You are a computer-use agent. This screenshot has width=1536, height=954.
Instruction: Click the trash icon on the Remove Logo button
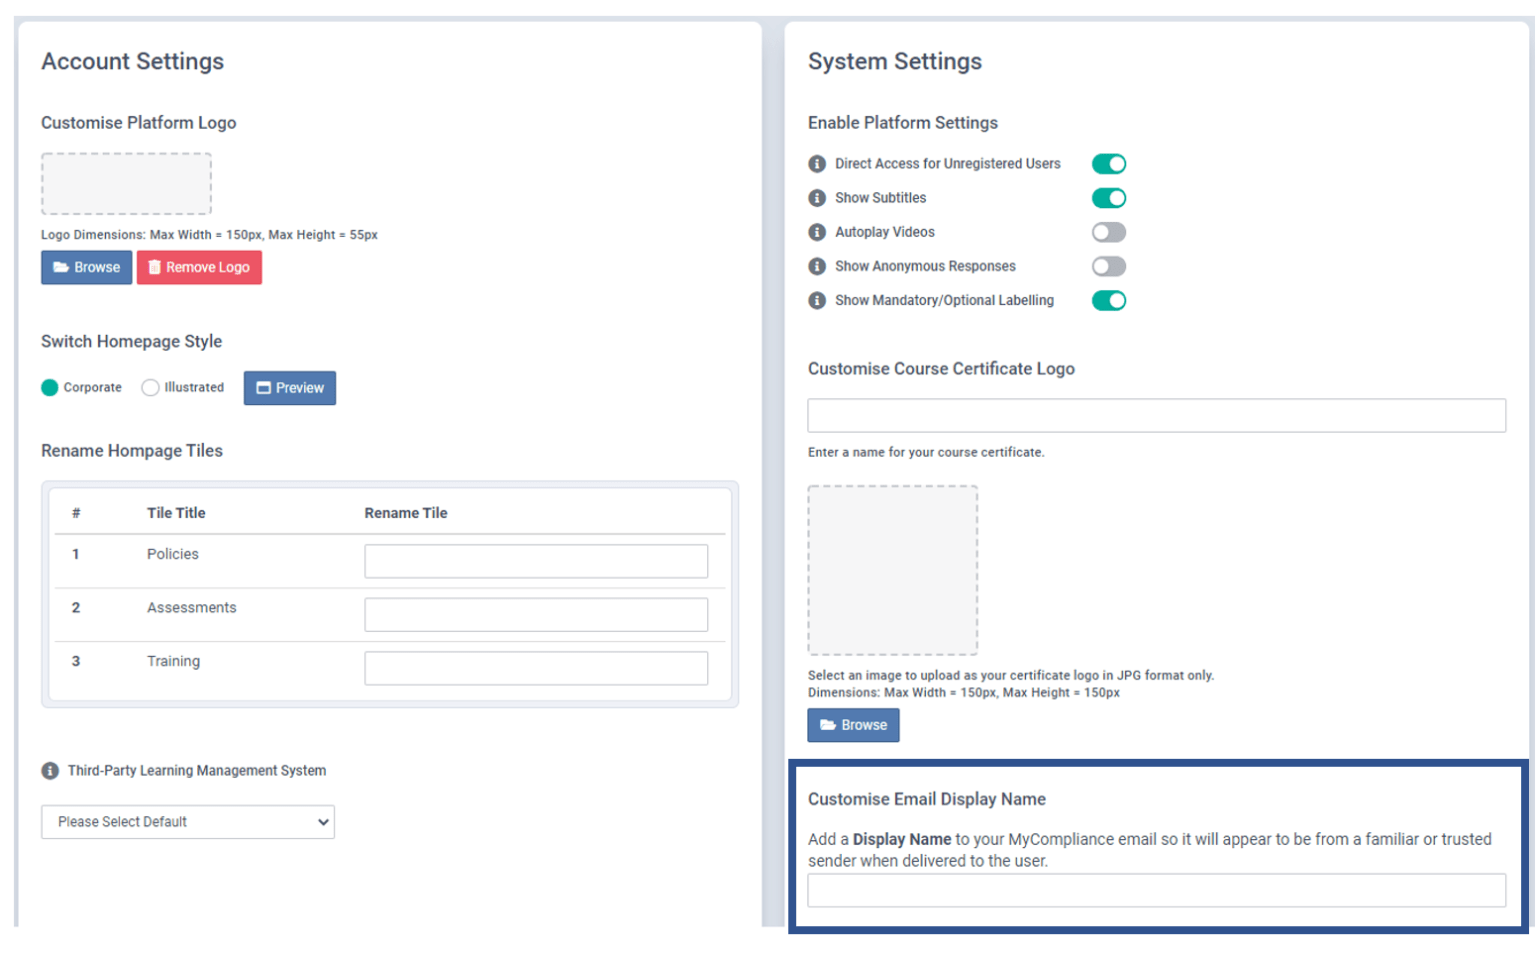point(155,267)
